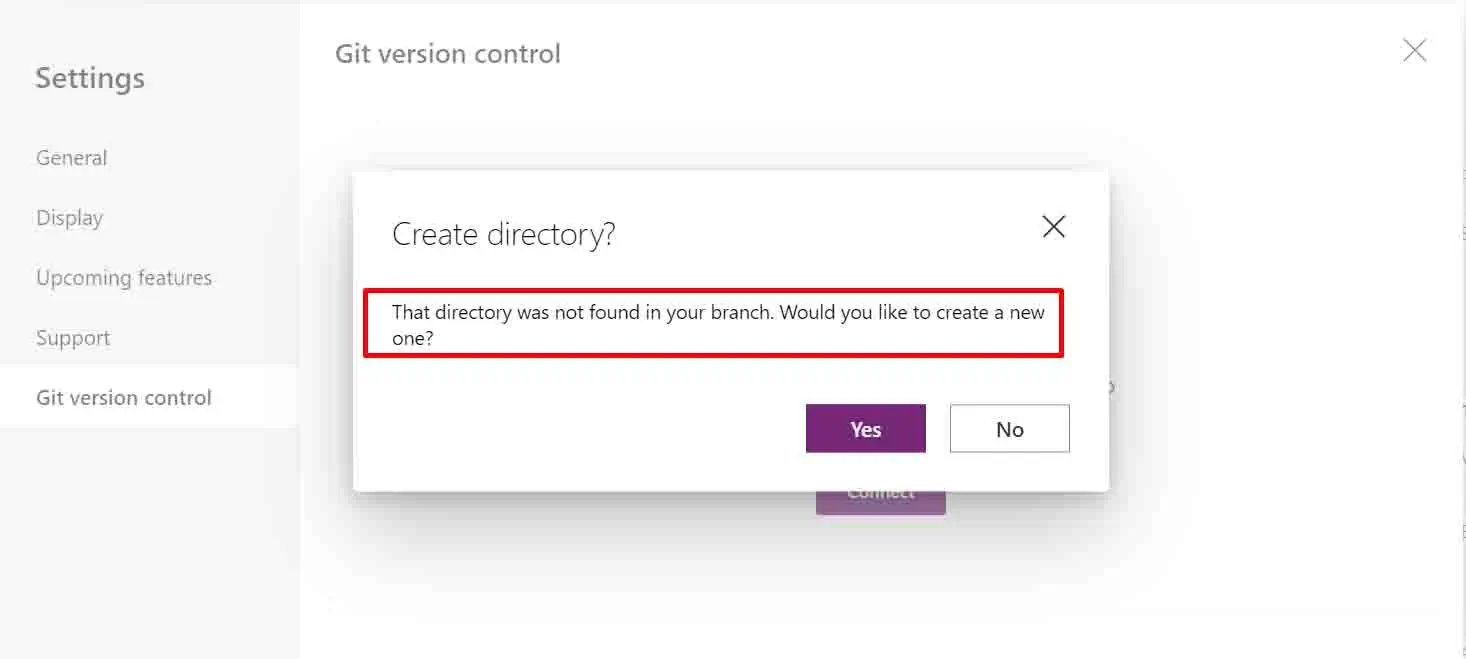The width and height of the screenshot is (1466, 659).
Task: Click the red outline around the dialog message
Action: 713,291
